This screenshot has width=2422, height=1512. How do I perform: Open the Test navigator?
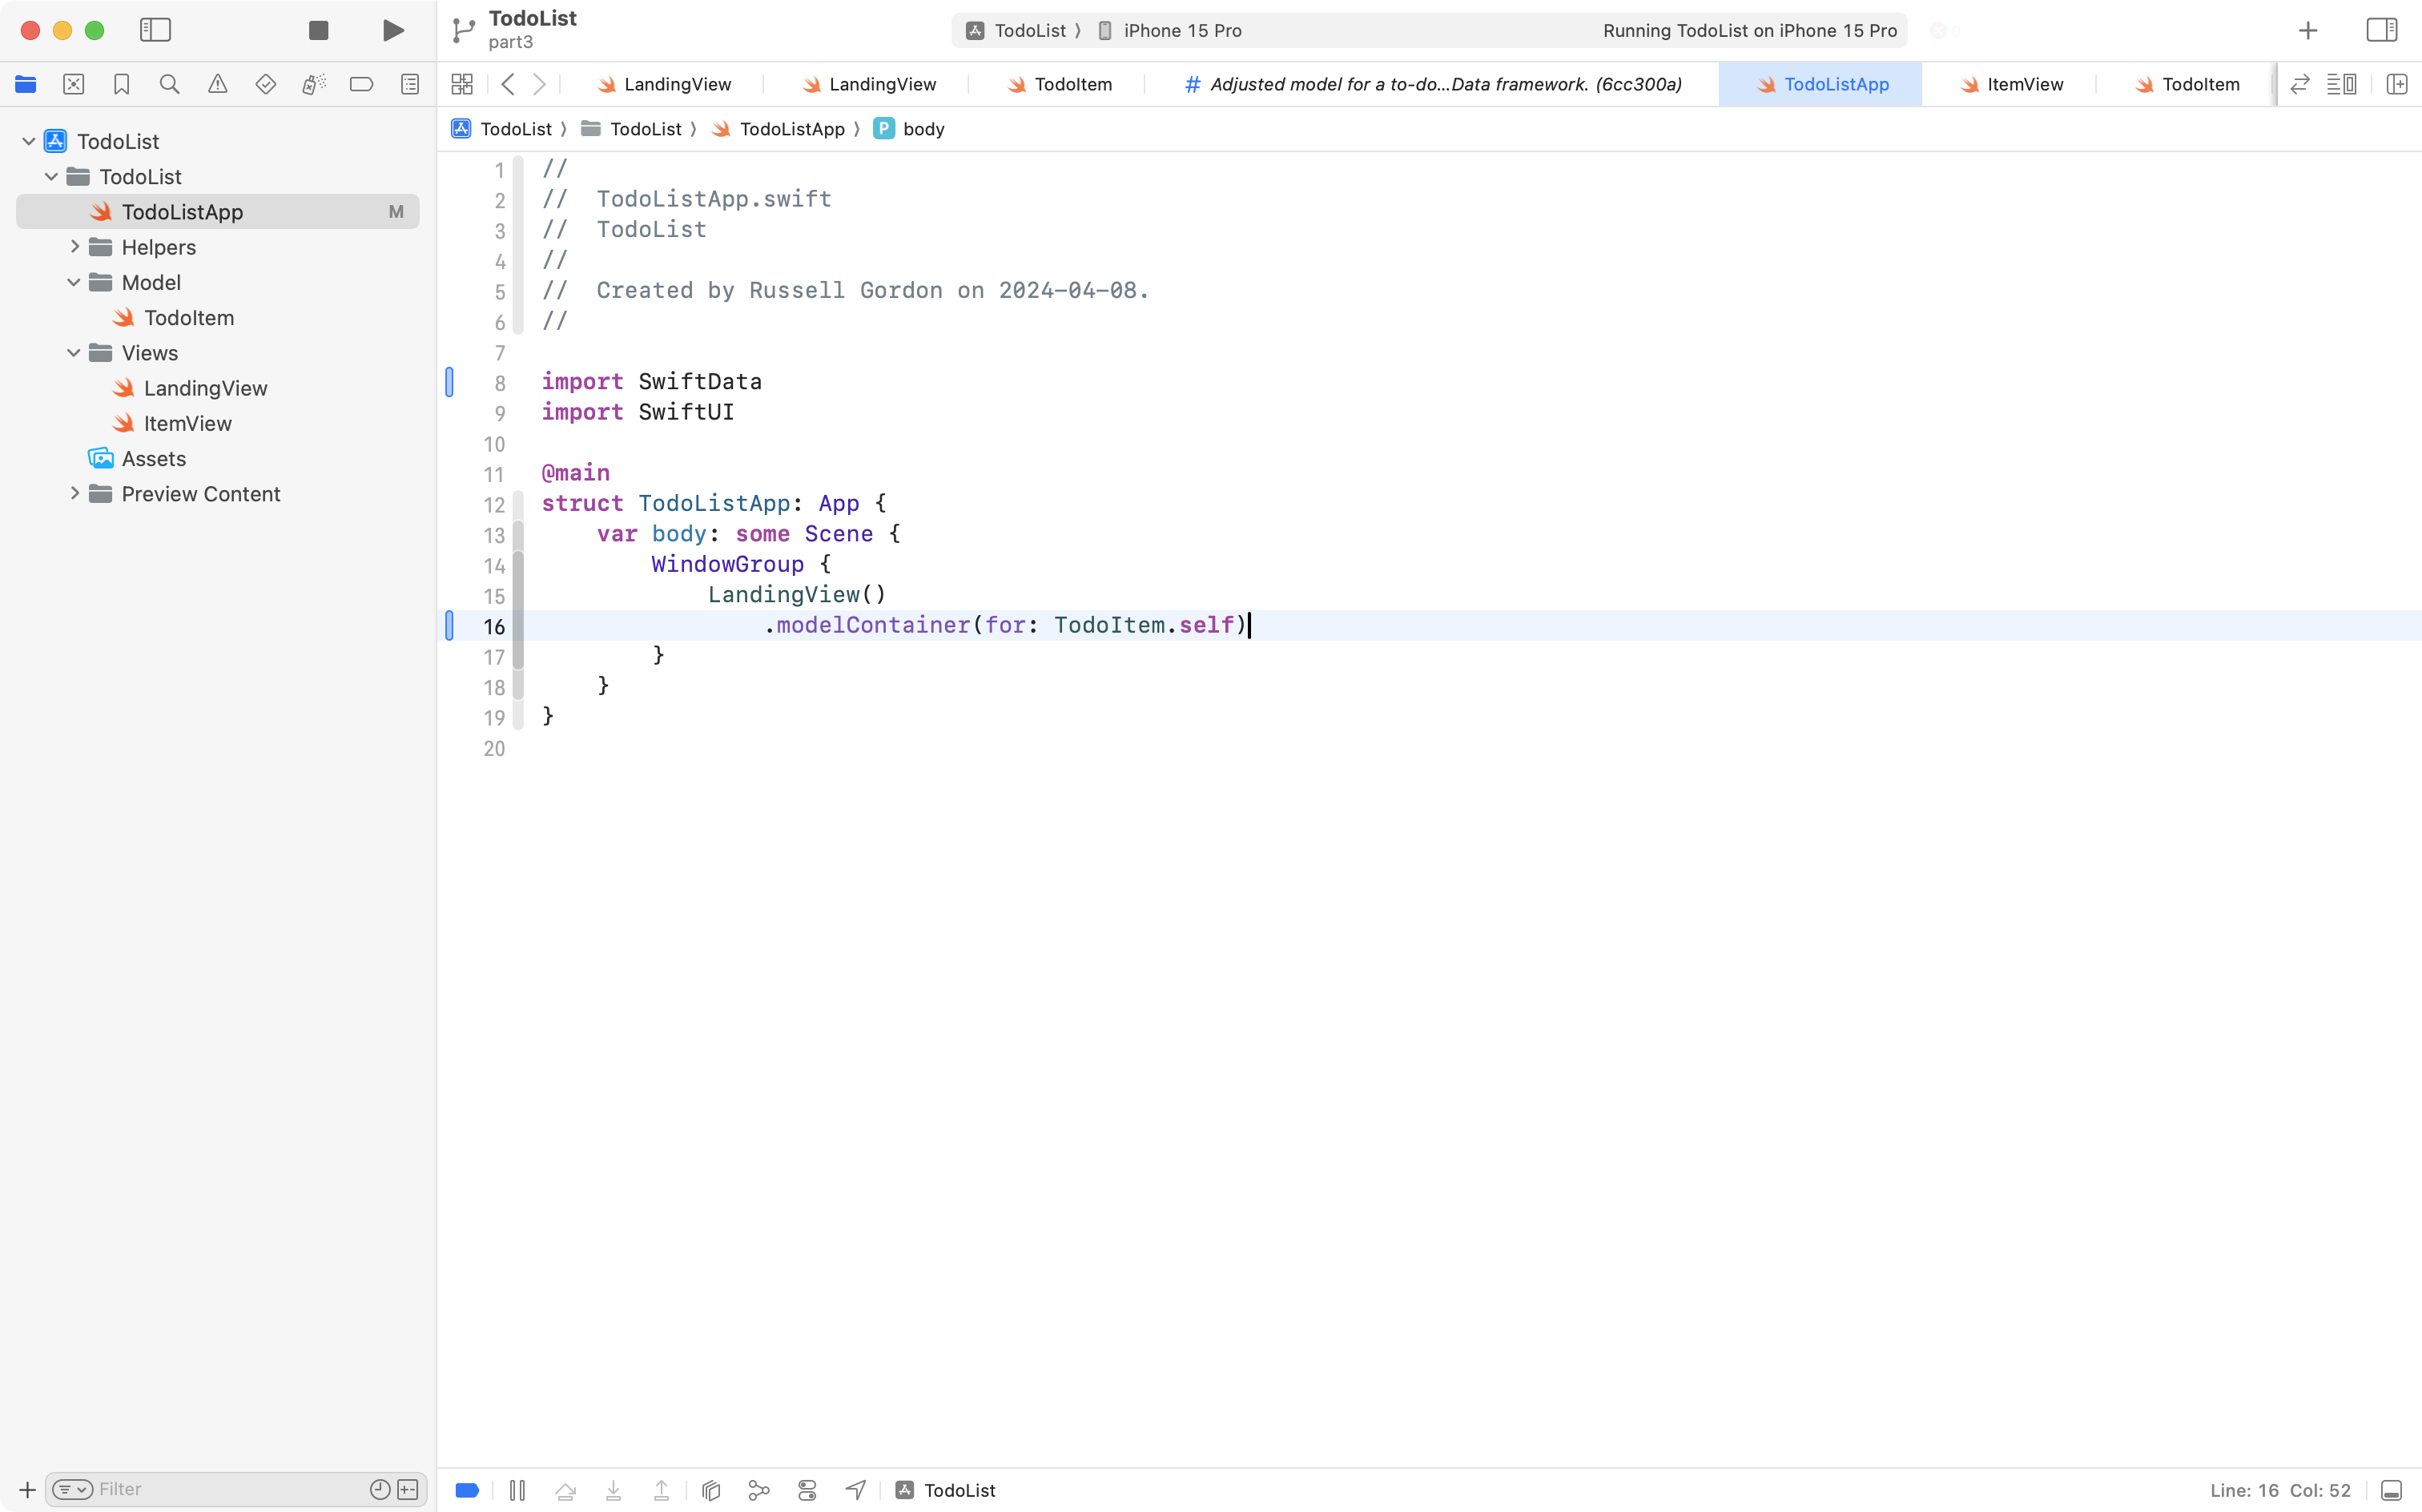coord(266,84)
